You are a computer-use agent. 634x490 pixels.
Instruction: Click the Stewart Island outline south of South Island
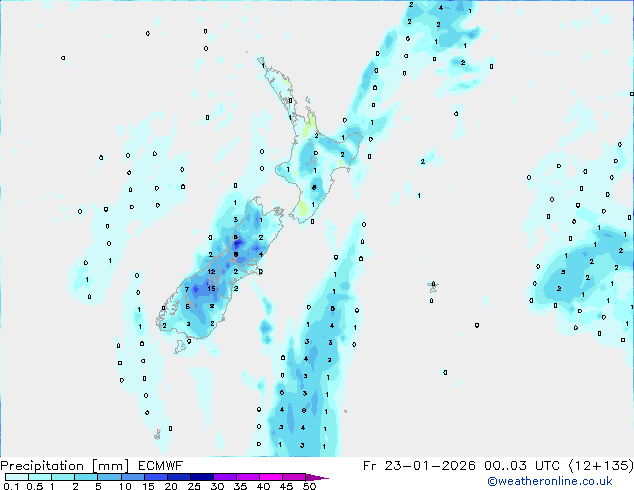(180, 346)
